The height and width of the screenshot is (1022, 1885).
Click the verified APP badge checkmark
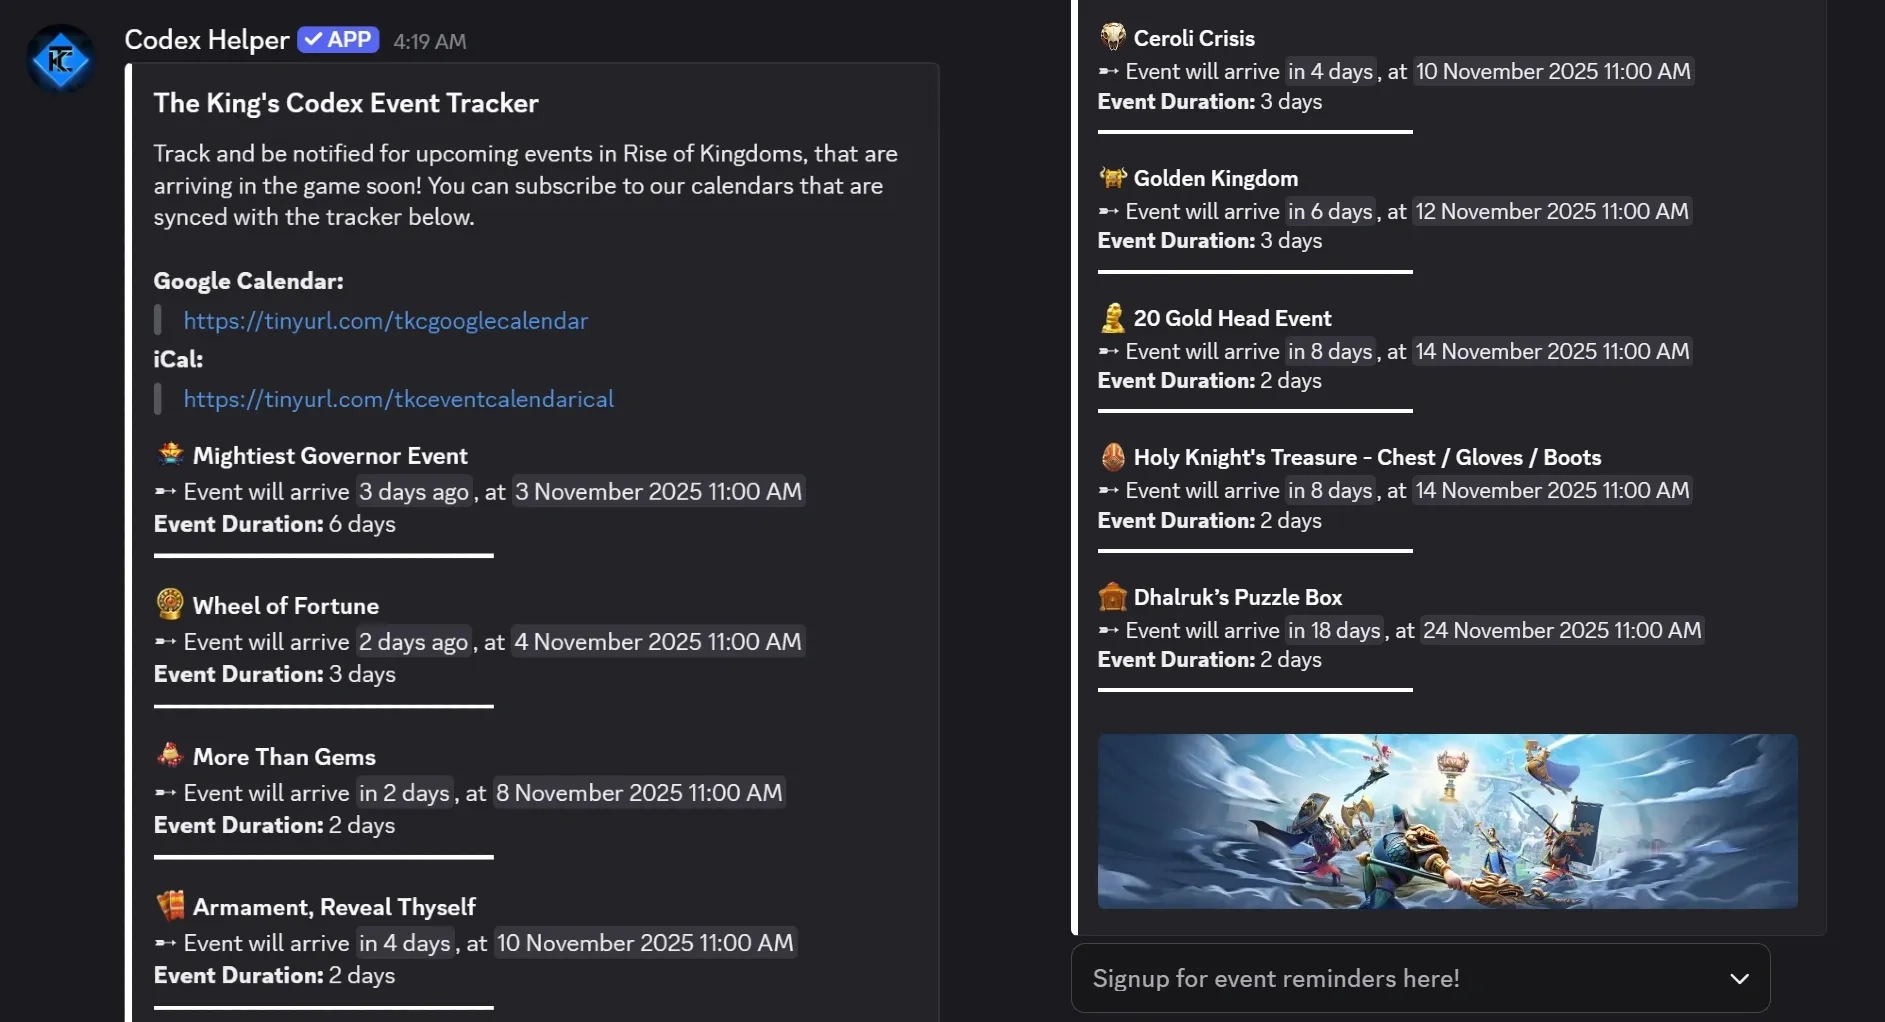pos(315,40)
